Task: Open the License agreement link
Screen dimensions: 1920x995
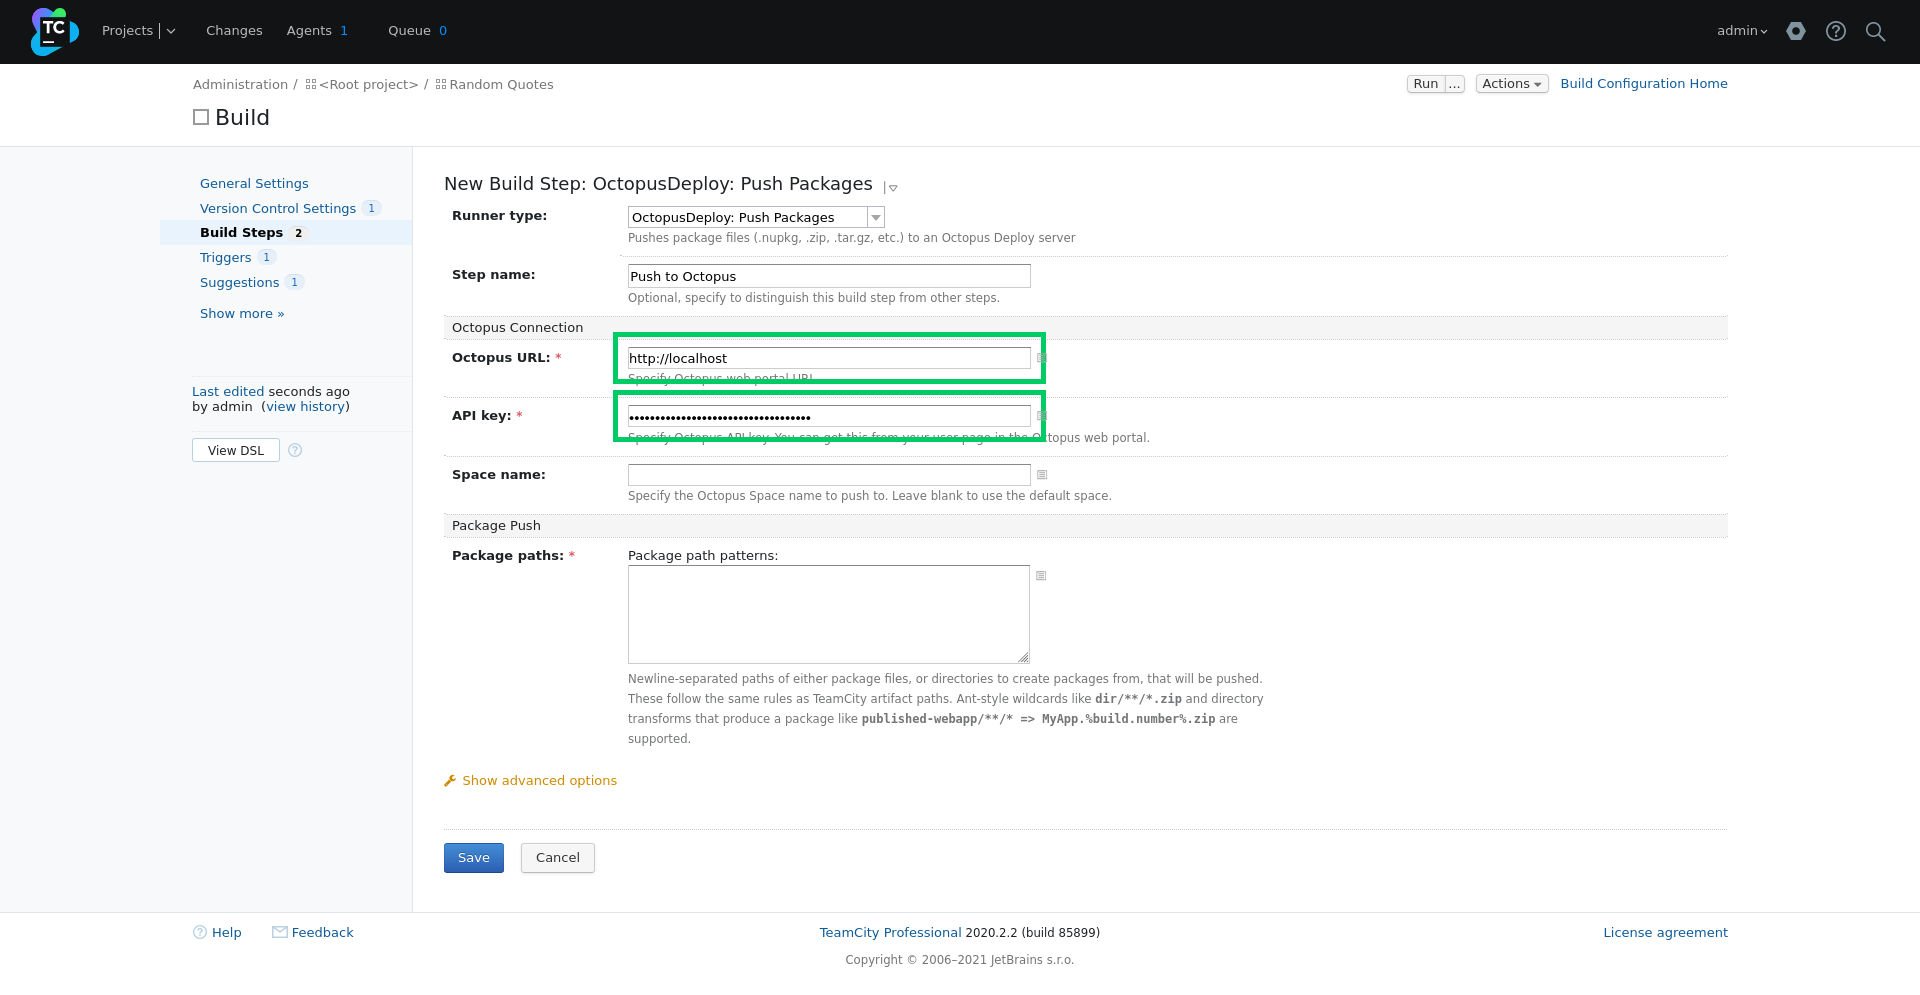Action: pos(1665,933)
